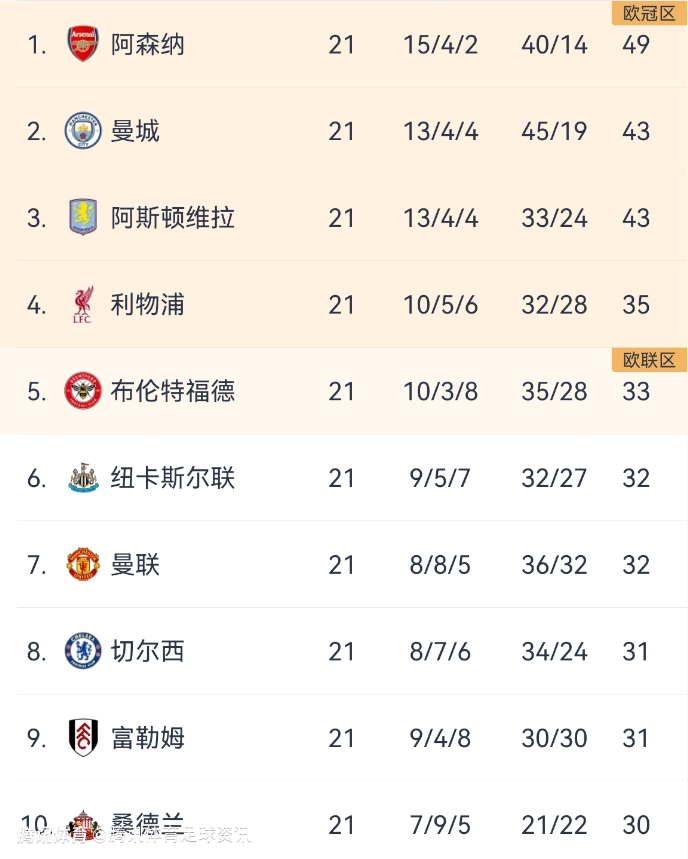Click the 欧联区 zone label

(649, 360)
